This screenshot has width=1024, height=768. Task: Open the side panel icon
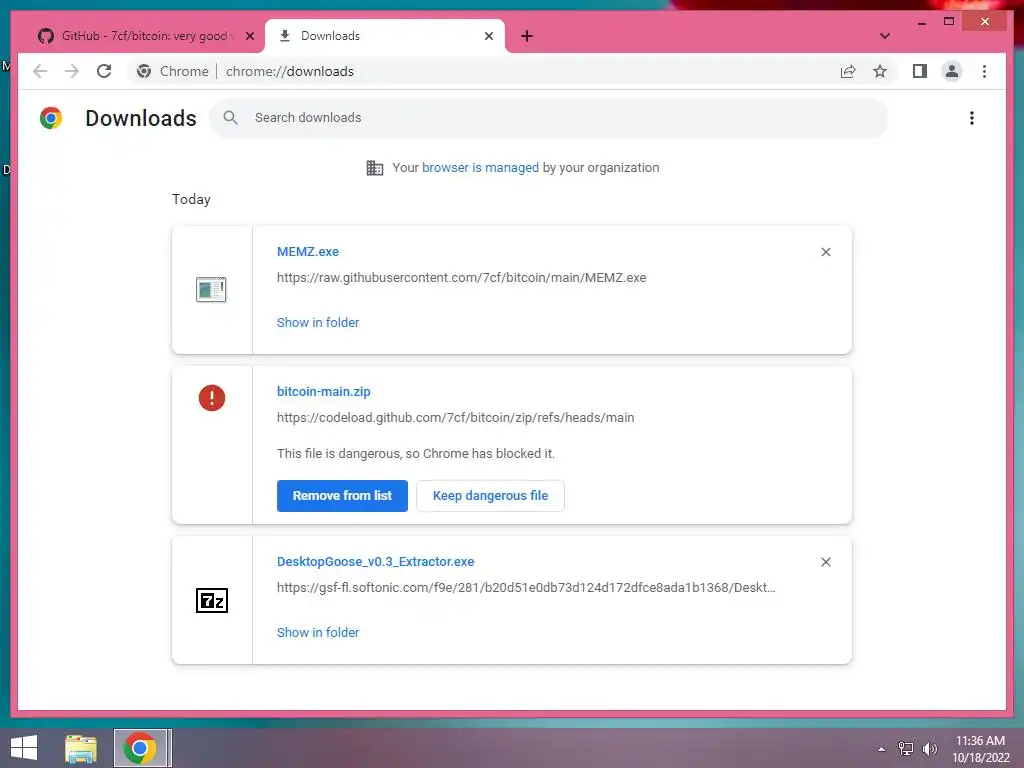click(920, 71)
